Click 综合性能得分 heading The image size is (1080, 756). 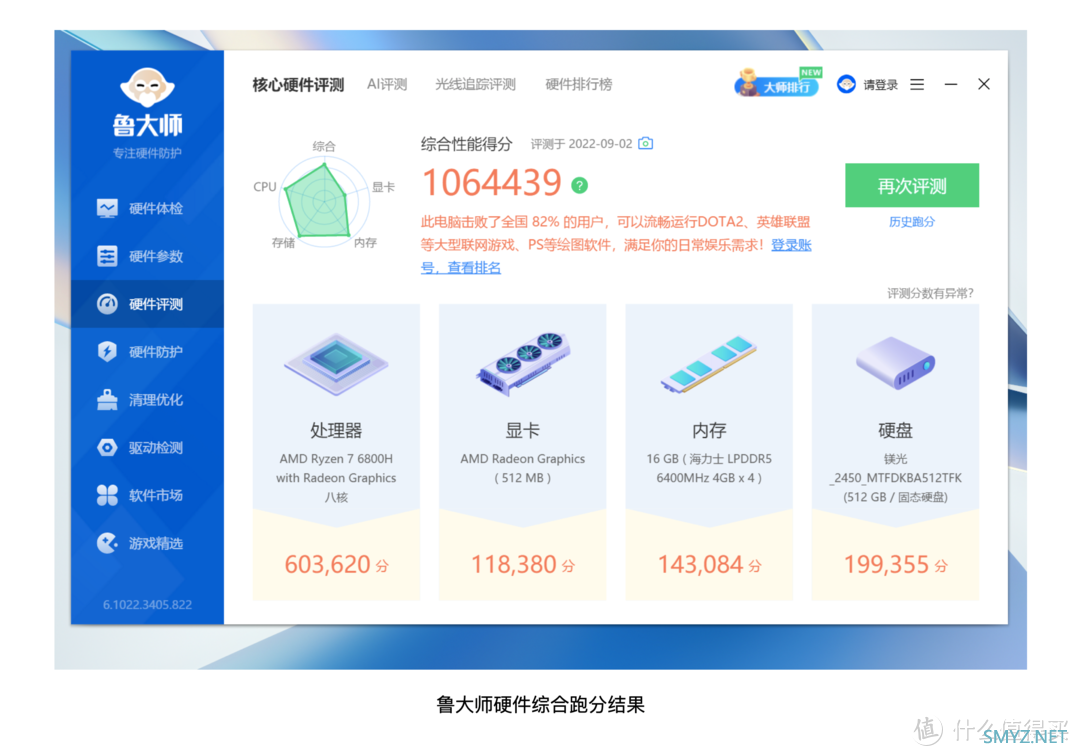[466, 144]
